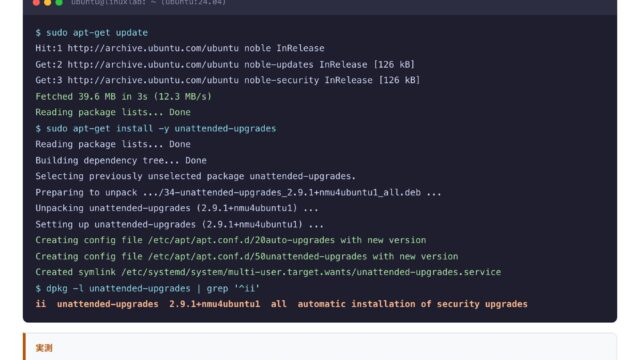
Task: Click the 50unattended-upgrades config file line
Action: 247,257
